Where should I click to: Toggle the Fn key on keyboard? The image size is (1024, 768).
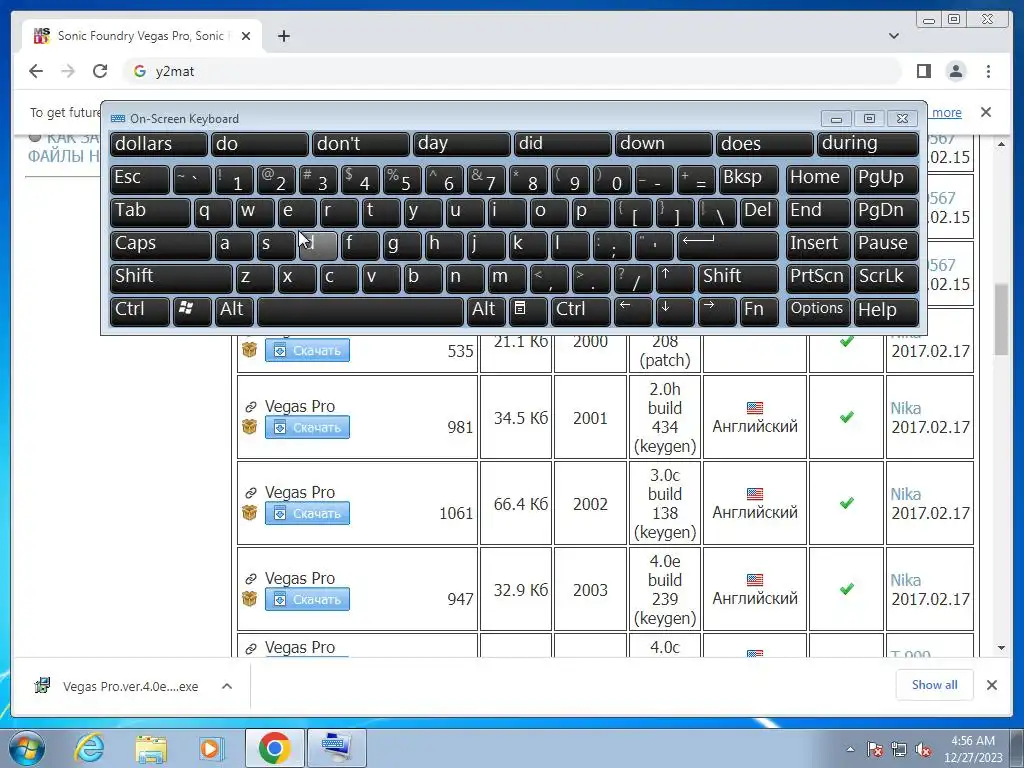click(758, 311)
